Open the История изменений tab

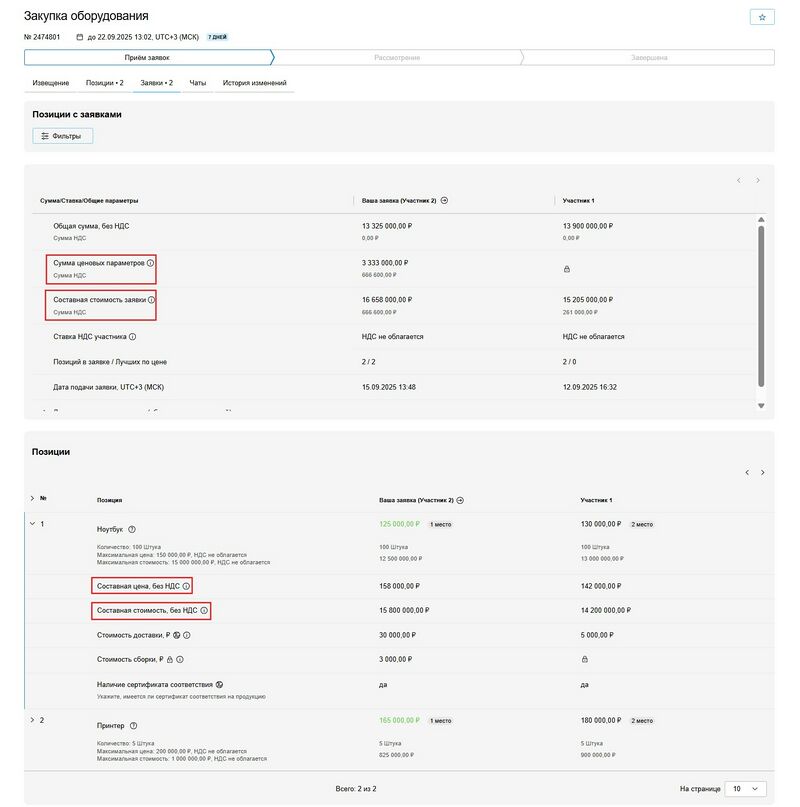coord(254,82)
